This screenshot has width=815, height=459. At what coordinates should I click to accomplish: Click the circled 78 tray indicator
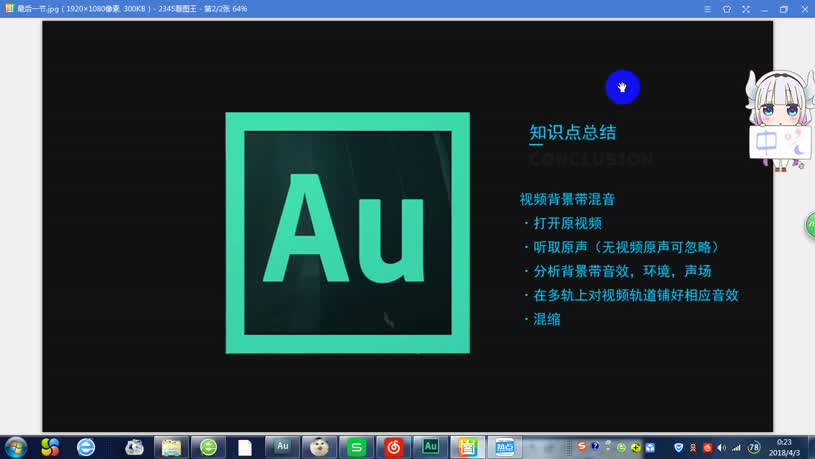point(754,448)
